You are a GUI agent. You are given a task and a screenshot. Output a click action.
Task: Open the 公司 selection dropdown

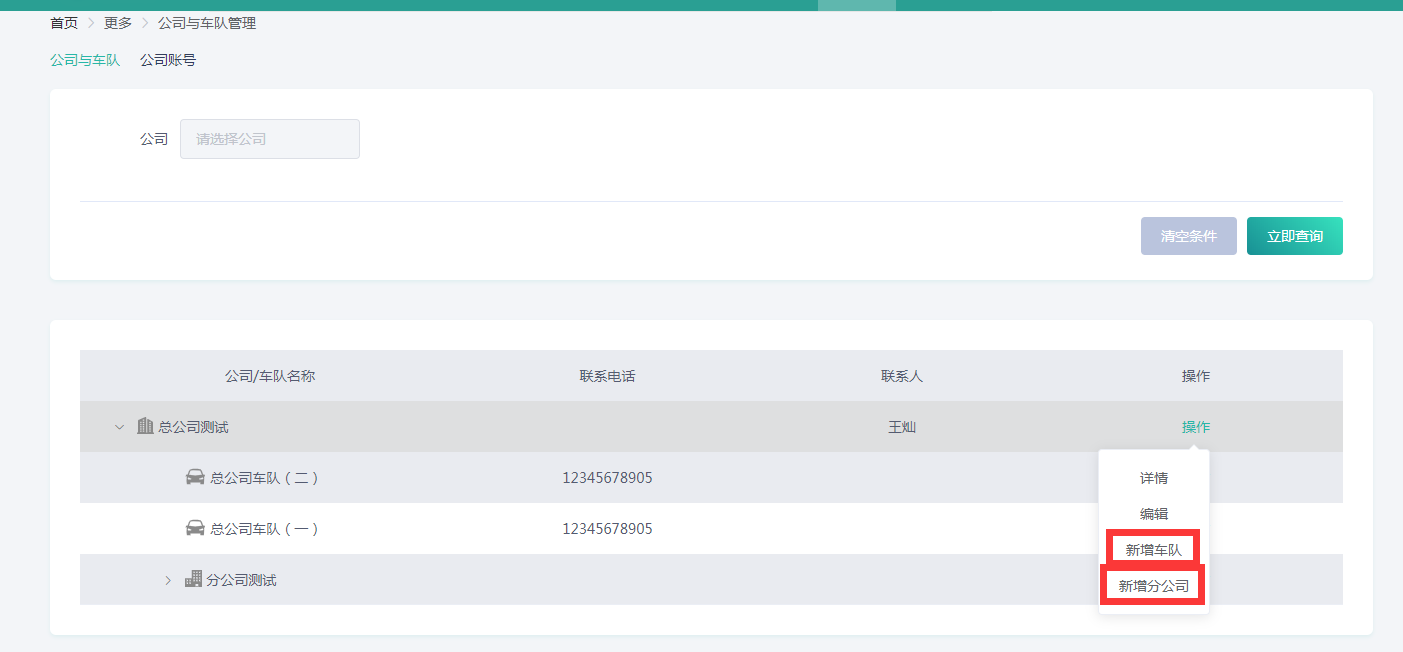(269, 139)
